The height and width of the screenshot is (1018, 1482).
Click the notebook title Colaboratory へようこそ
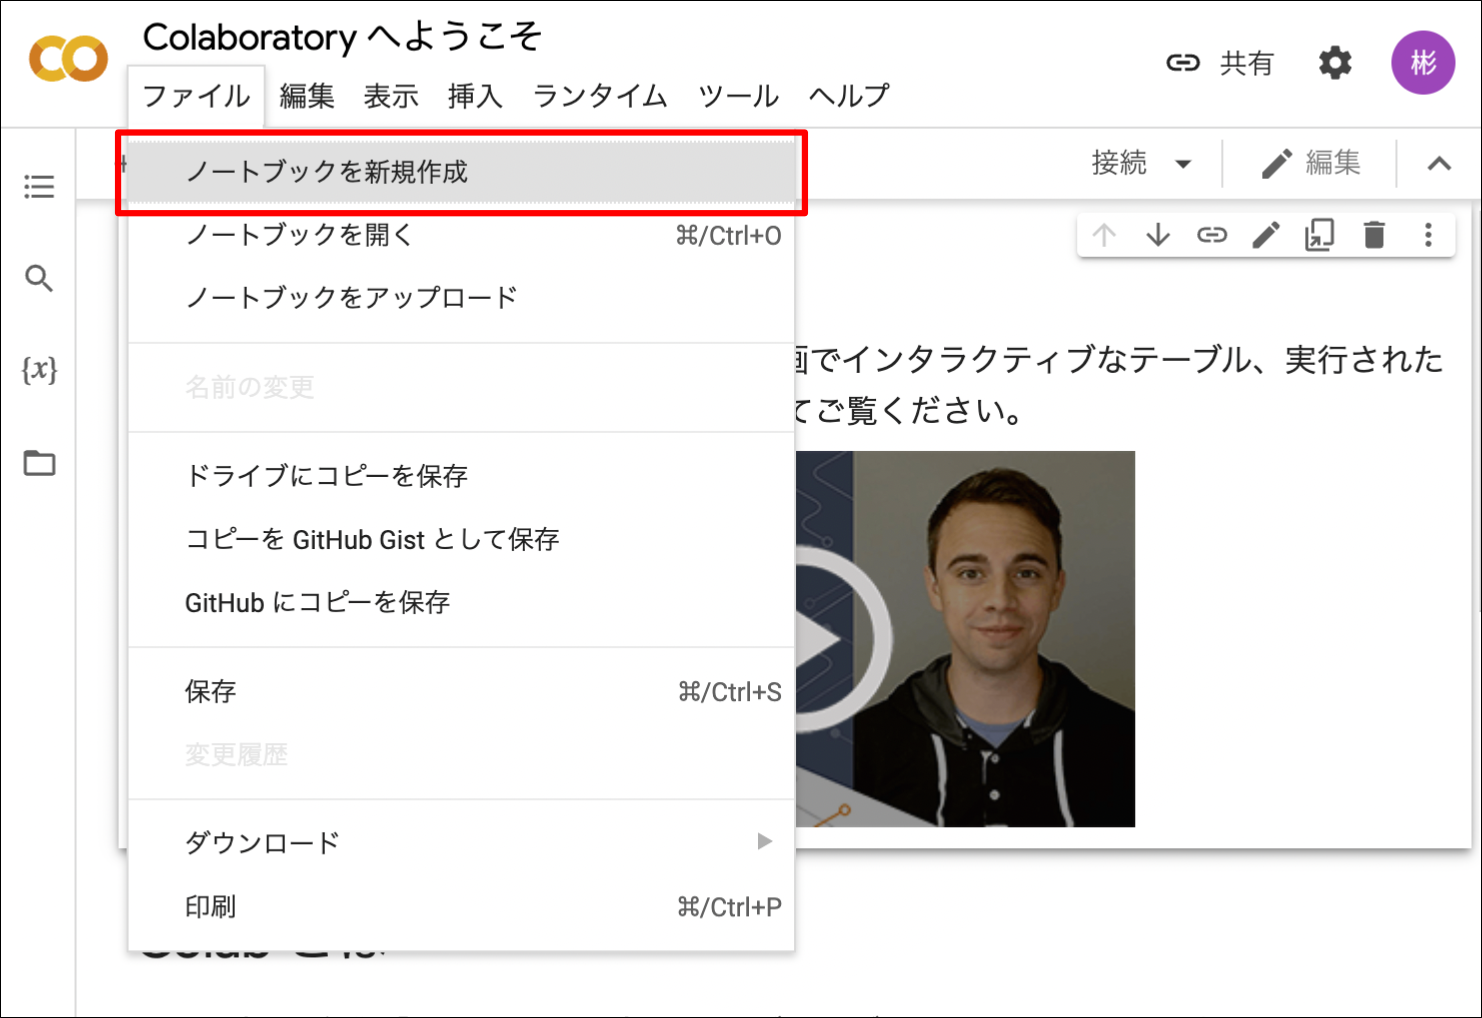[343, 37]
